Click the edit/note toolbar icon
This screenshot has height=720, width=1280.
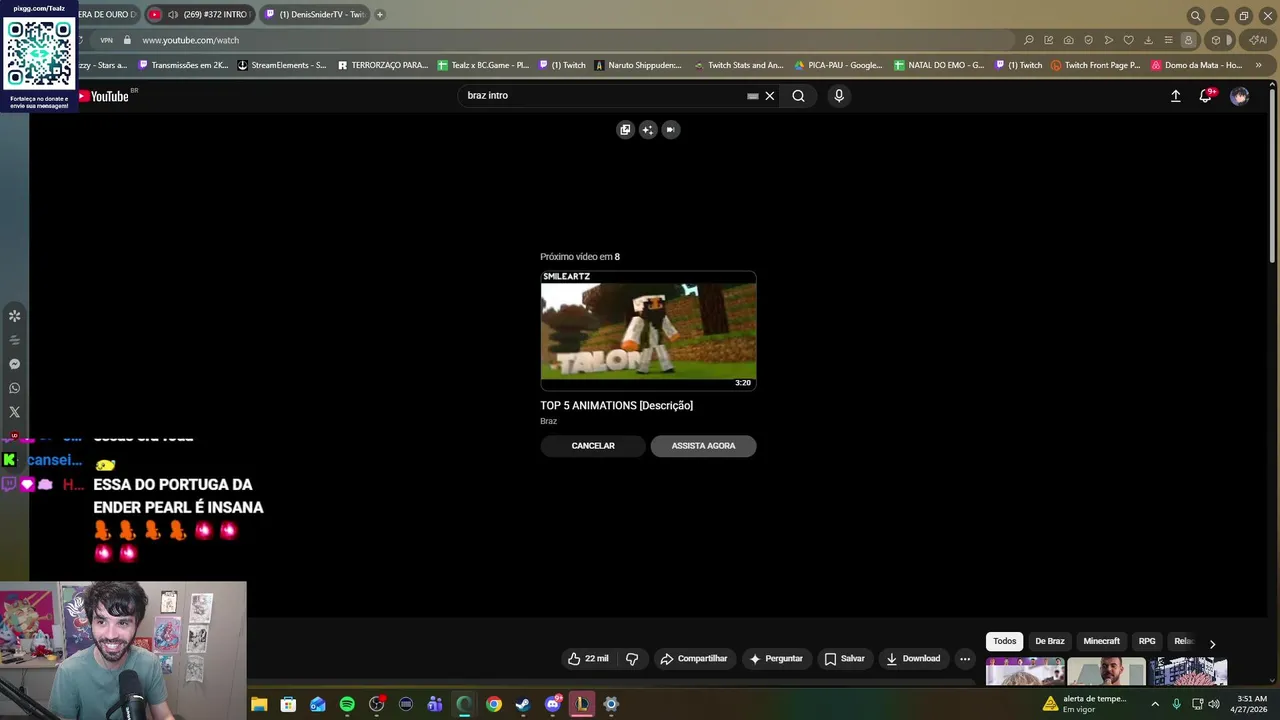(1049, 40)
